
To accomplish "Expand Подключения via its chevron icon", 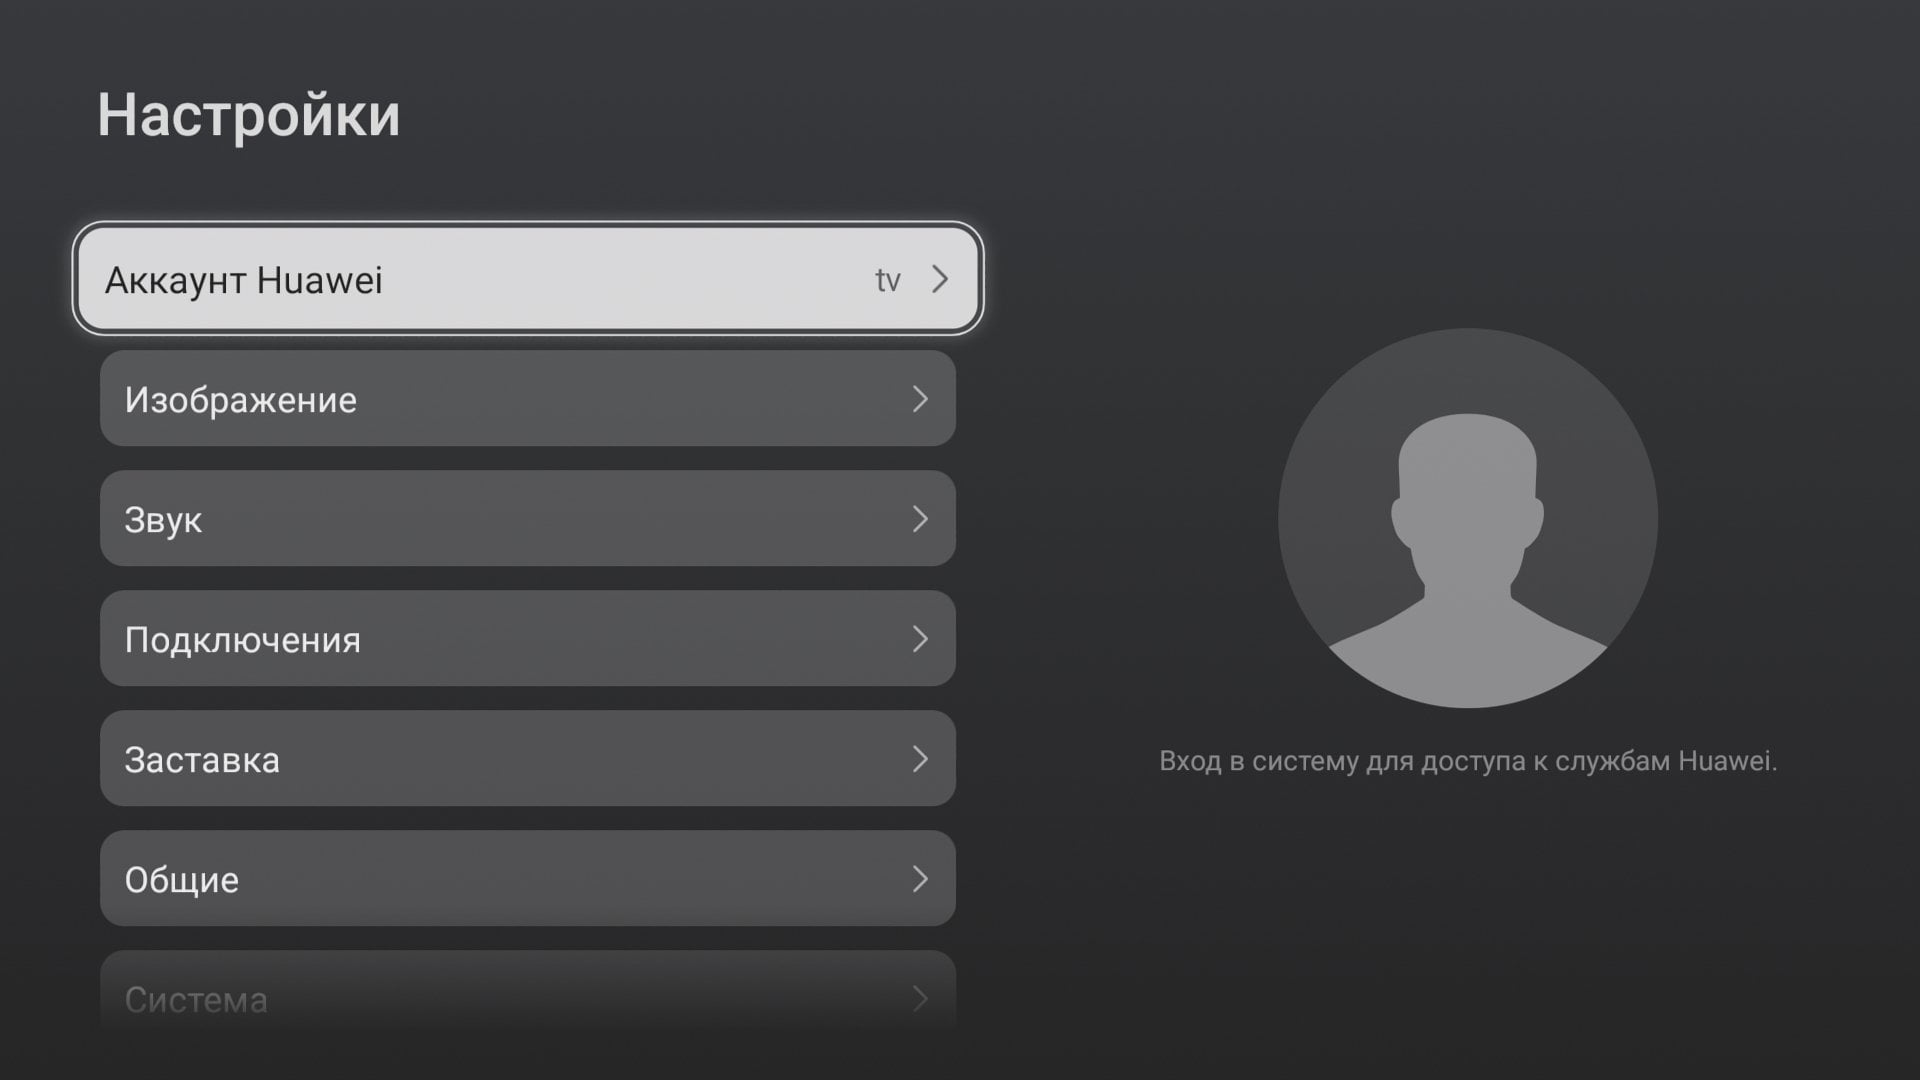I will [x=920, y=639].
